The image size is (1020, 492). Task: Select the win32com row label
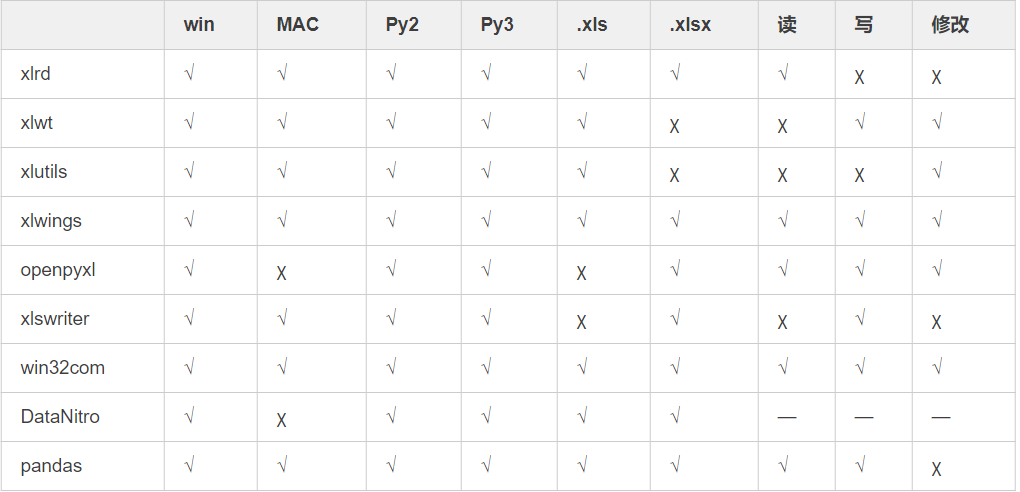coord(62,368)
